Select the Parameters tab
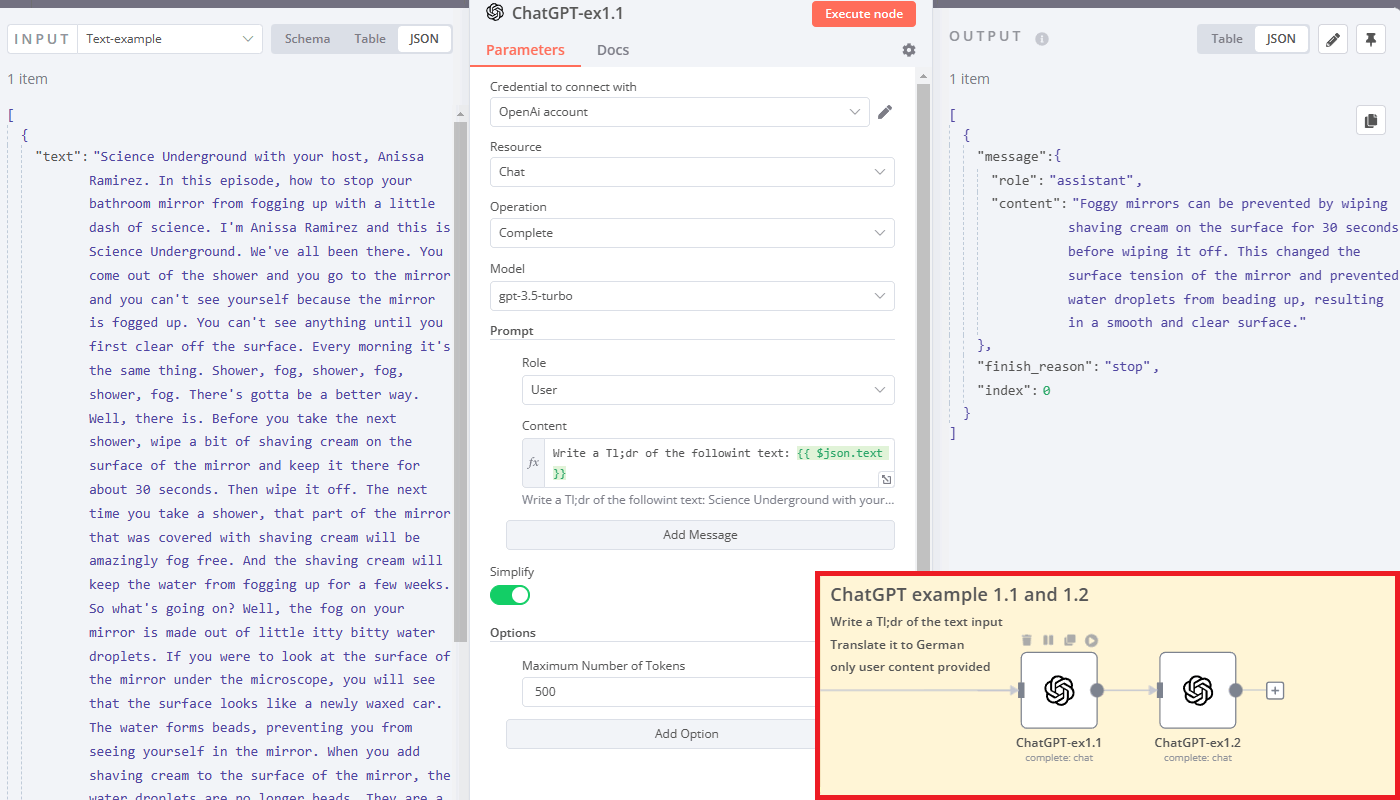1400x800 pixels. (525, 49)
